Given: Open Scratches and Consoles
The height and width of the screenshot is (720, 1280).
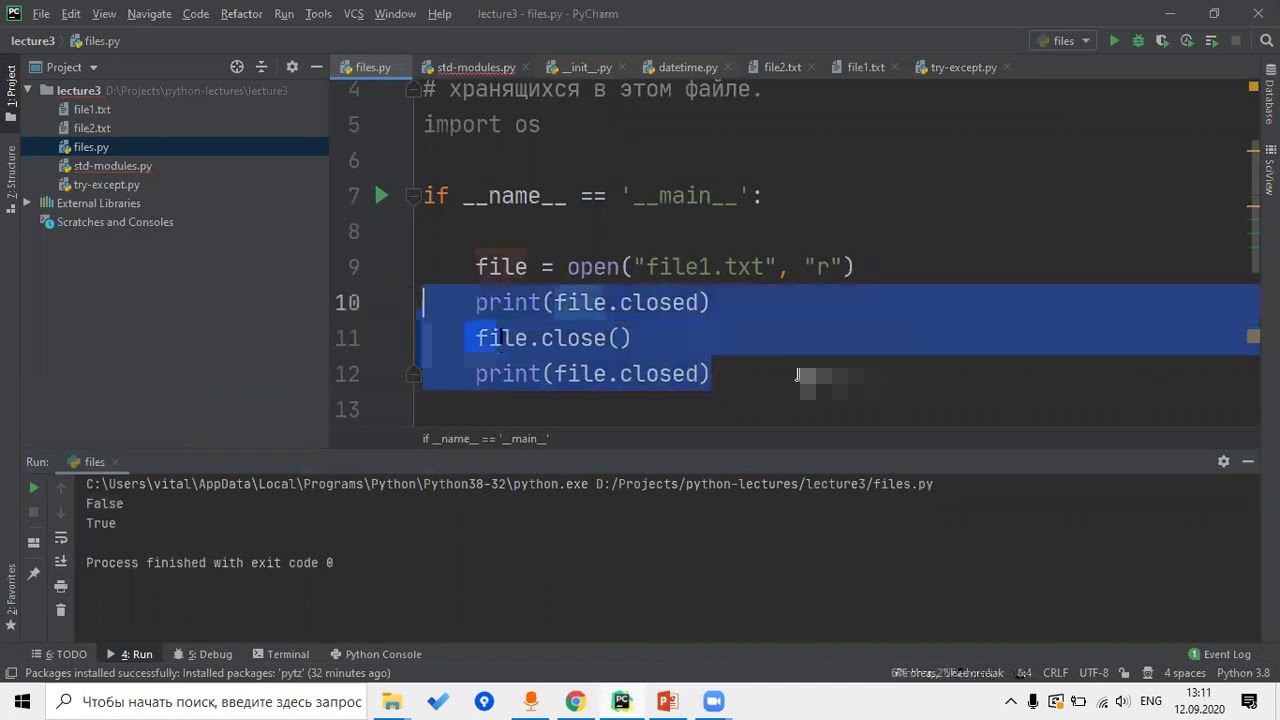Looking at the screenshot, I should (x=115, y=222).
